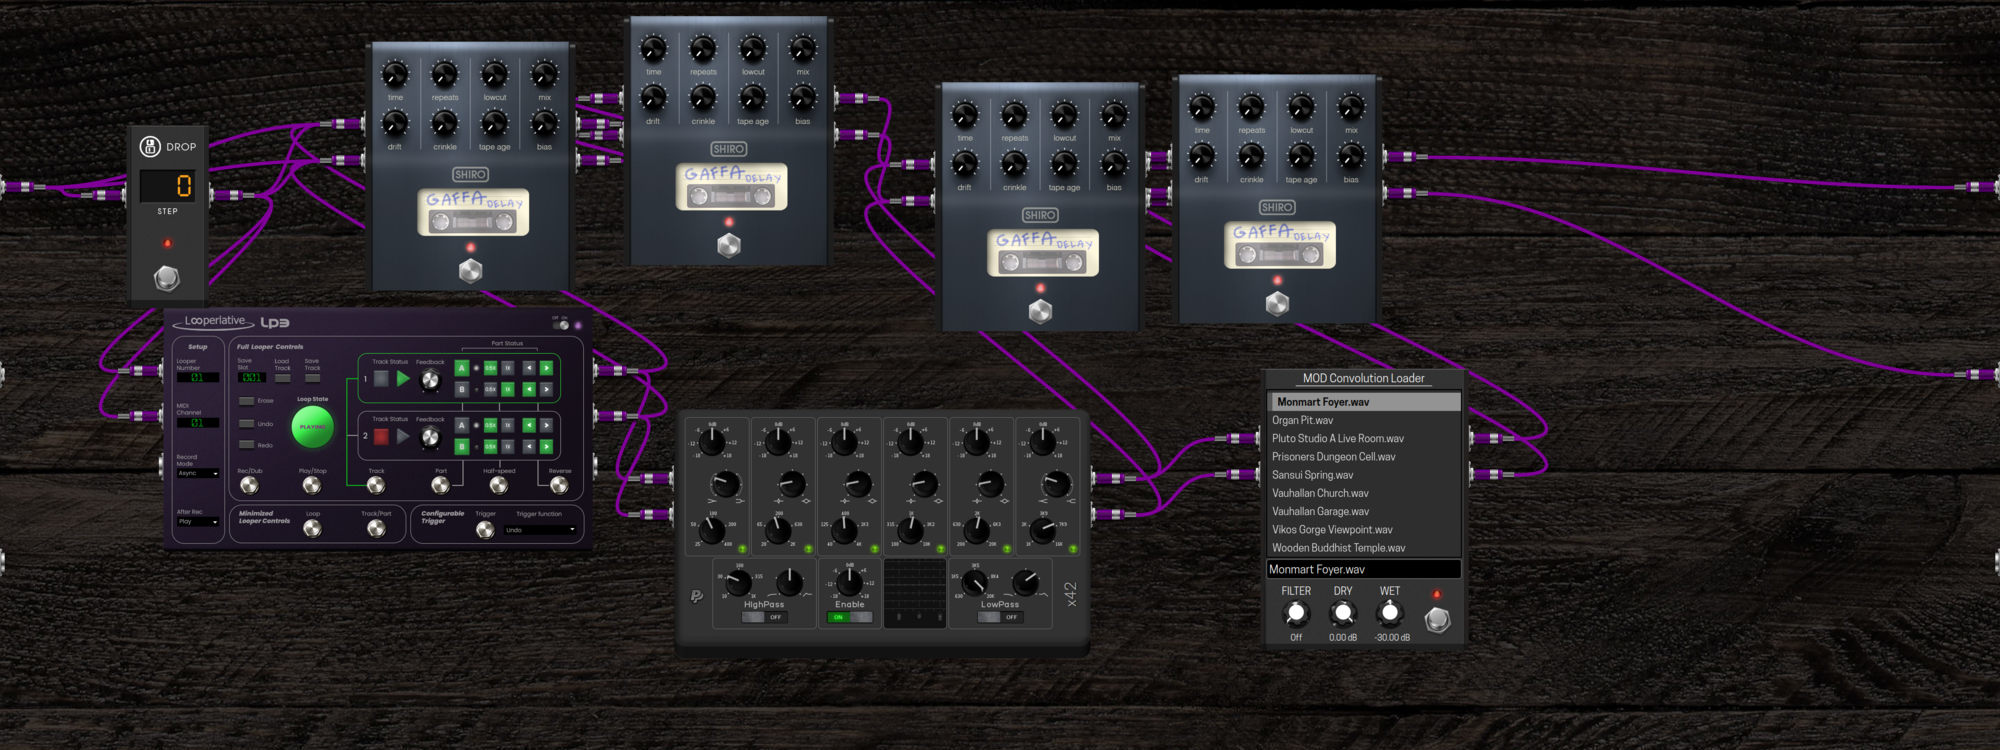Click the DROP pedal STEP display
Image resolution: width=2000 pixels, height=750 pixels.
point(168,186)
